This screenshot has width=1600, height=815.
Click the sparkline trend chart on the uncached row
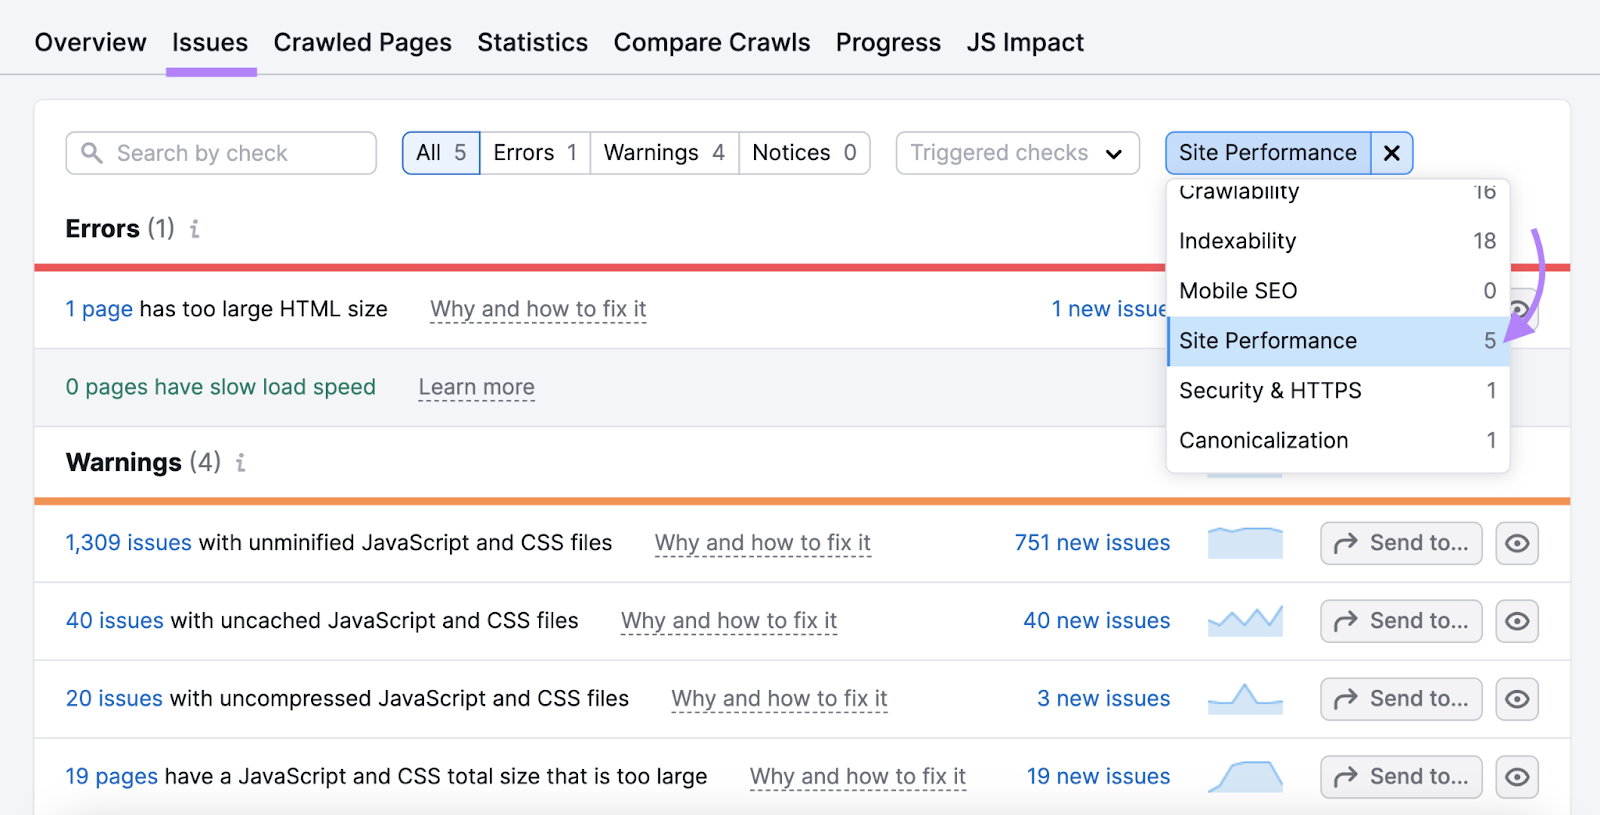[1245, 620]
